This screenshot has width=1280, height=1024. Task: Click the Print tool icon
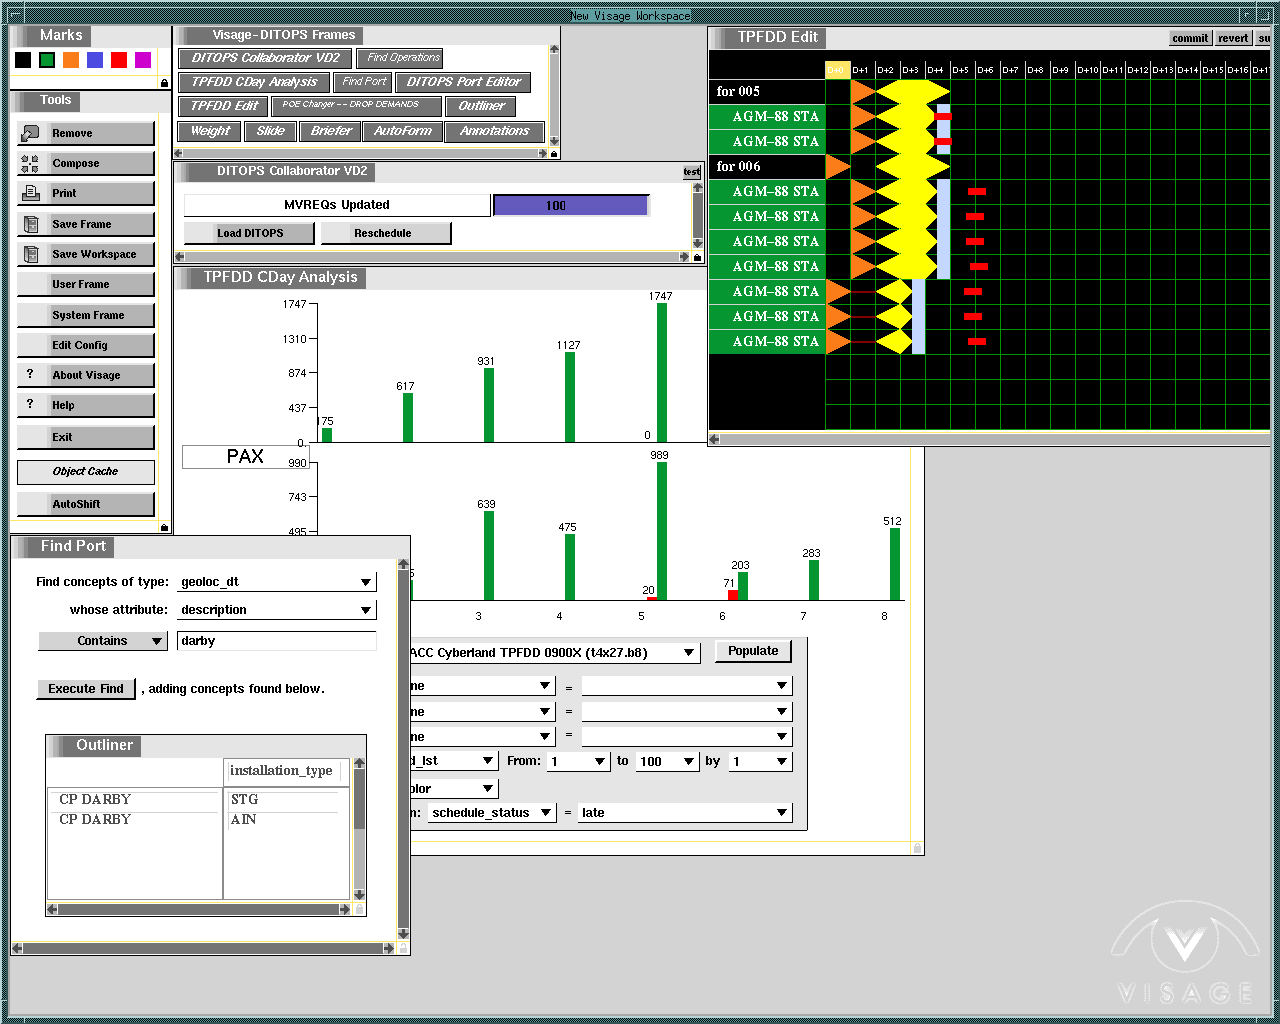pos(30,193)
